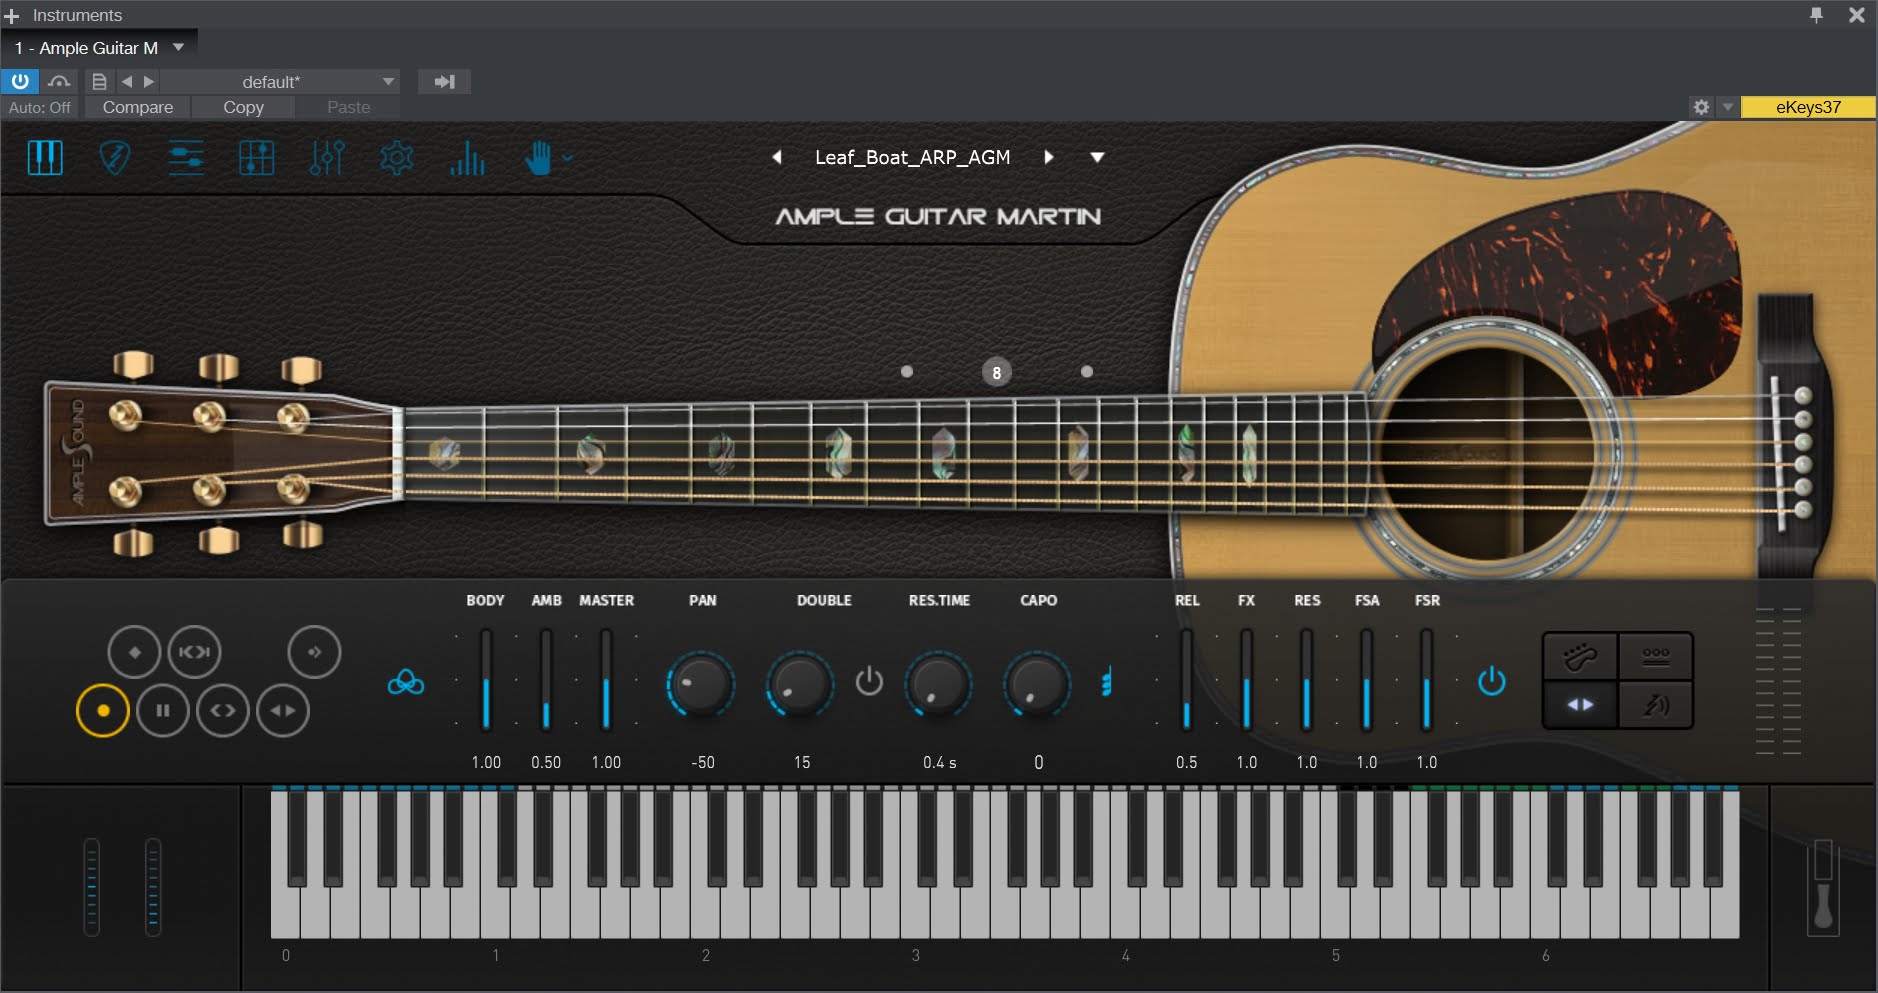1878x993 pixels.
Task: Select the eKeys37 controller field
Action: 1808,107
